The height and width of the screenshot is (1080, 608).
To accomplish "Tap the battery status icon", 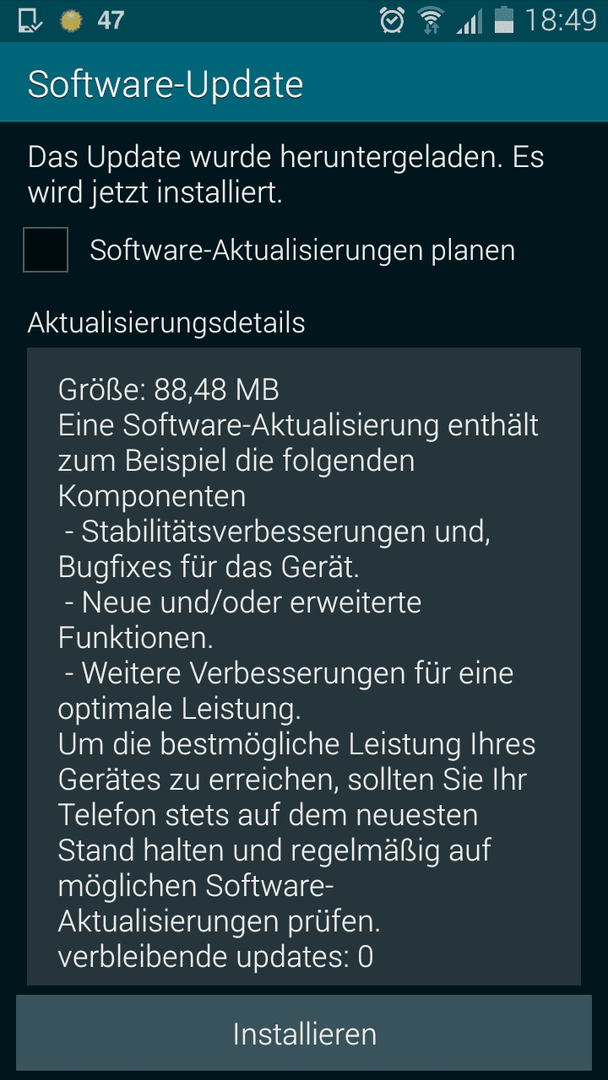I will coord(504,21).
